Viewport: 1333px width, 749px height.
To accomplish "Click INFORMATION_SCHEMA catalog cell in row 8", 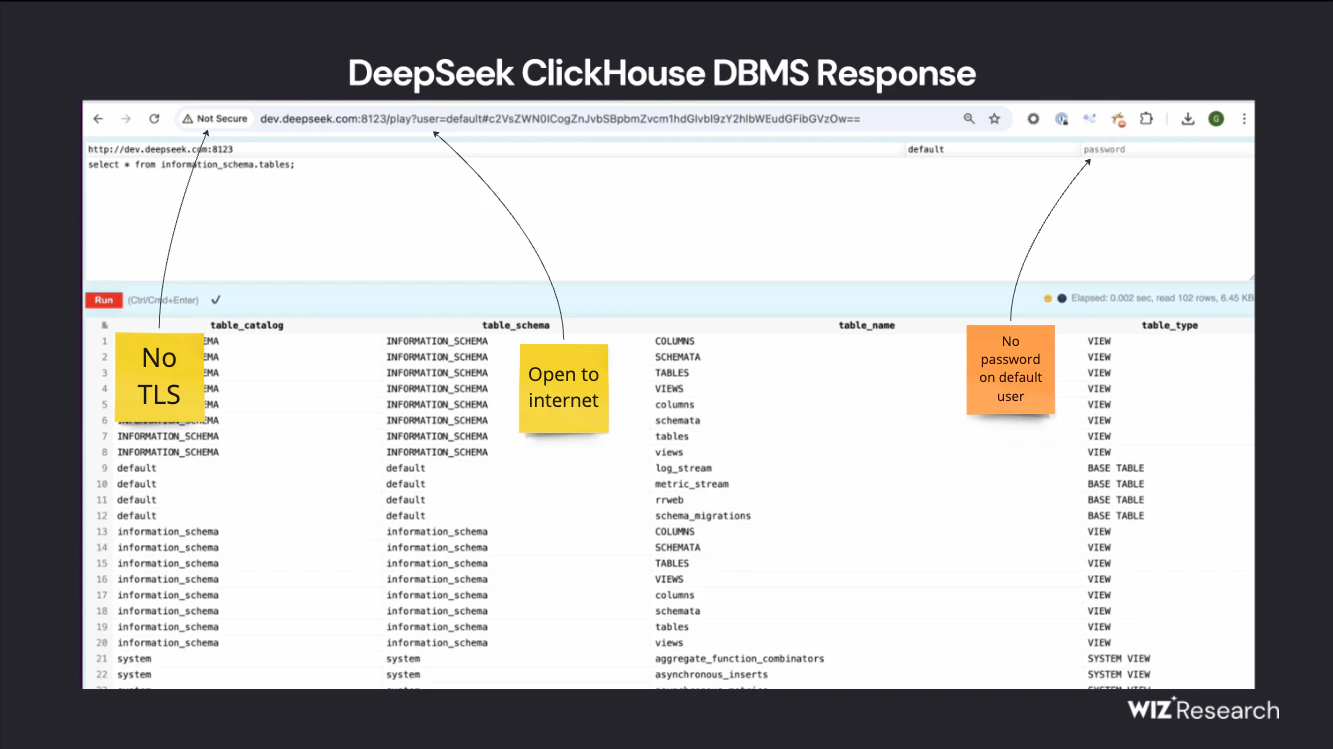I will click(x=168, y=452).
